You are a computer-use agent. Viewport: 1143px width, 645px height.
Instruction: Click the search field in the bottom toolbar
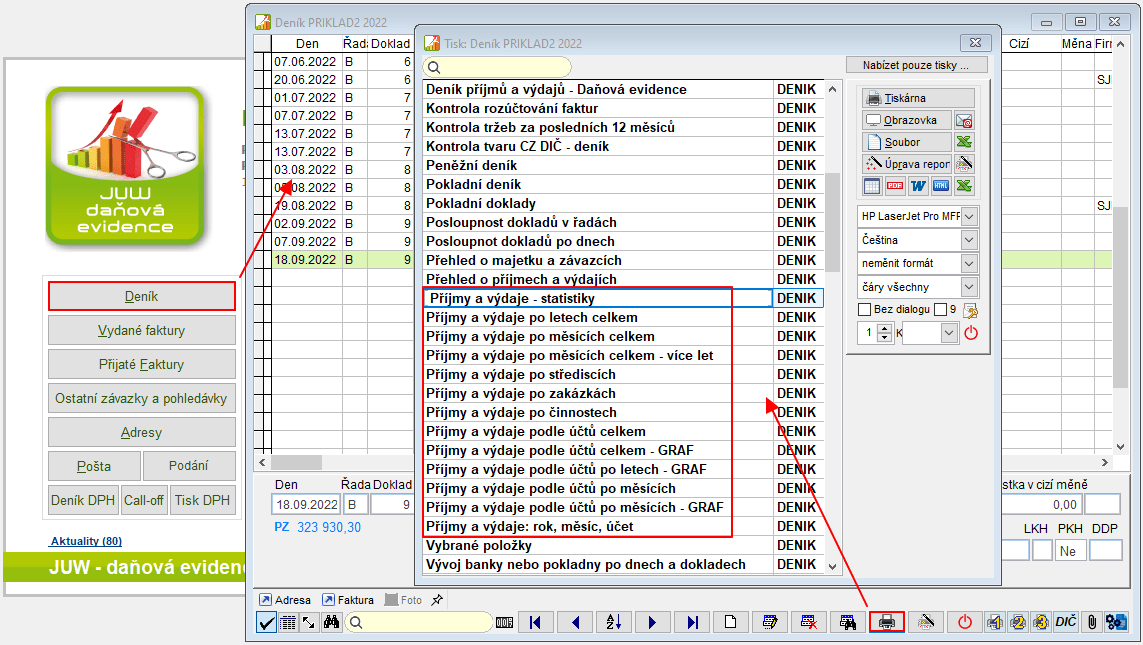pyautogui.click(x=418, y=622)
